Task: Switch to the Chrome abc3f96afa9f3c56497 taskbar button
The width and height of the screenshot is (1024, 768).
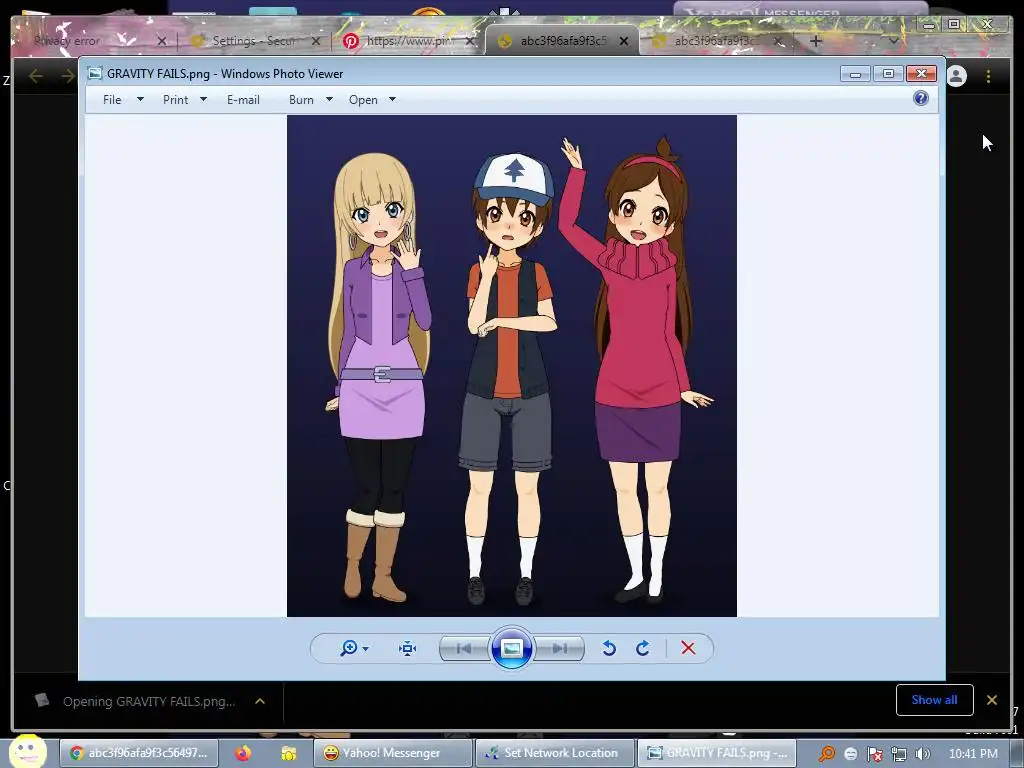Action: click(x=138, y=753)
